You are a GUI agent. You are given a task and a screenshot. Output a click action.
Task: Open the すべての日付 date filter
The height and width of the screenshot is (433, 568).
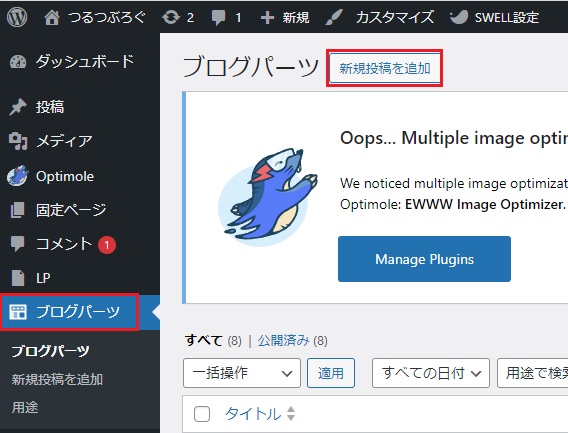pos(431,373)
